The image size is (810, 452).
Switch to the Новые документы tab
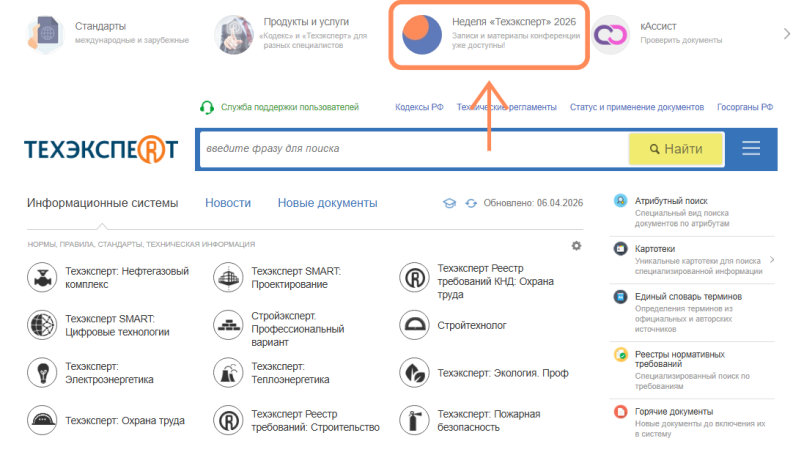pos(327,203)
